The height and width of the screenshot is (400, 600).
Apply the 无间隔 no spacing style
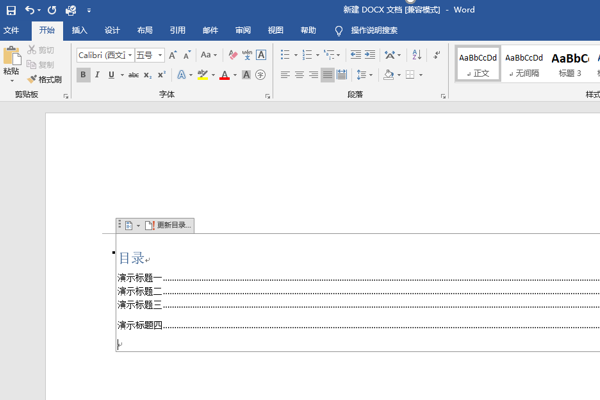coord(524,64)
